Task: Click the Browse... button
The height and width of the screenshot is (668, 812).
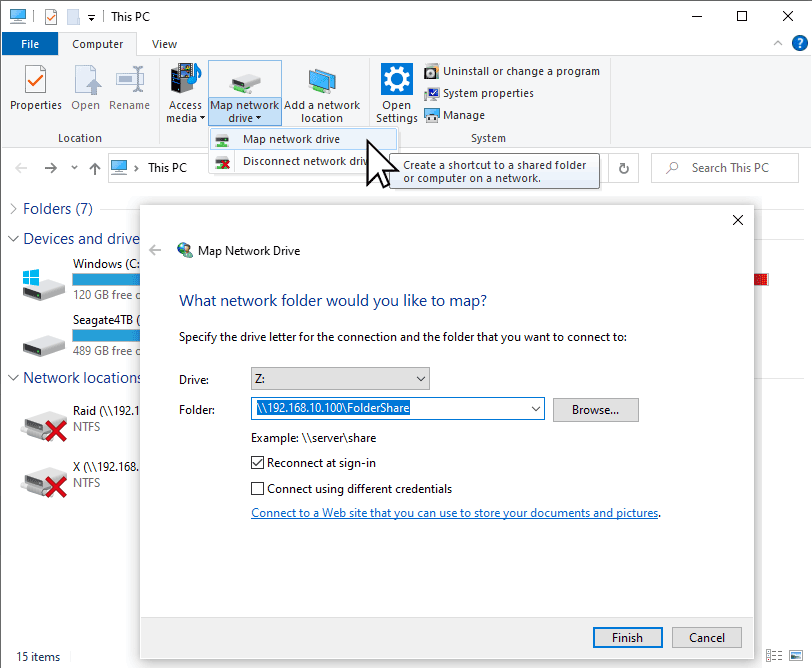Action: coord(596,410)
